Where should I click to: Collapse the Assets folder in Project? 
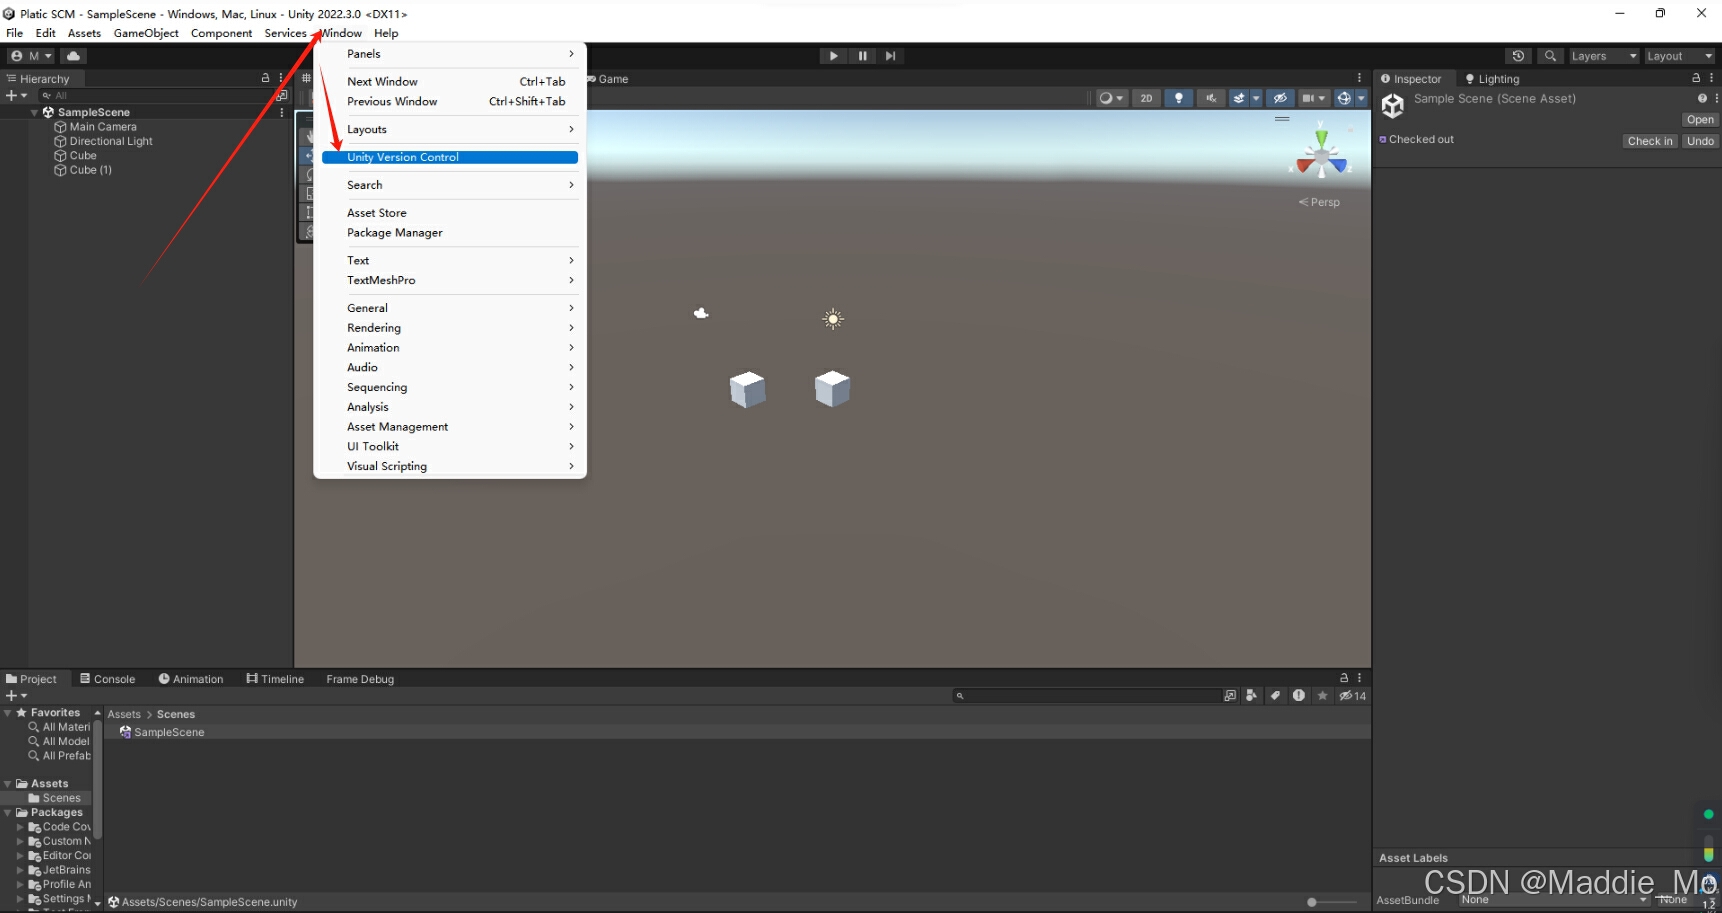click(8, 784)
